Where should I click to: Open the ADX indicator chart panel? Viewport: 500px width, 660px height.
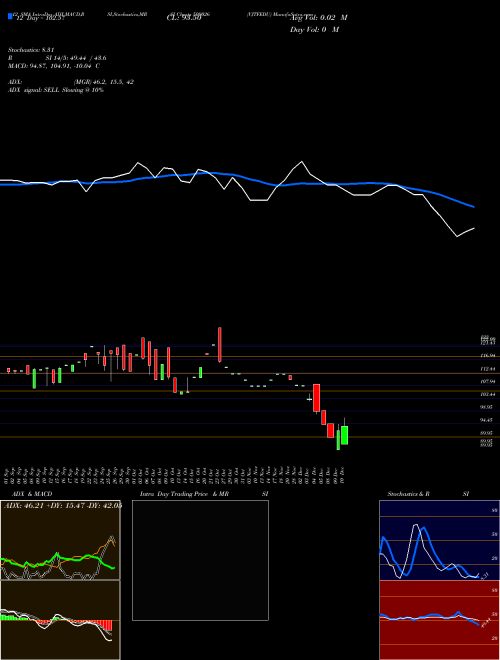click(60, 540)
